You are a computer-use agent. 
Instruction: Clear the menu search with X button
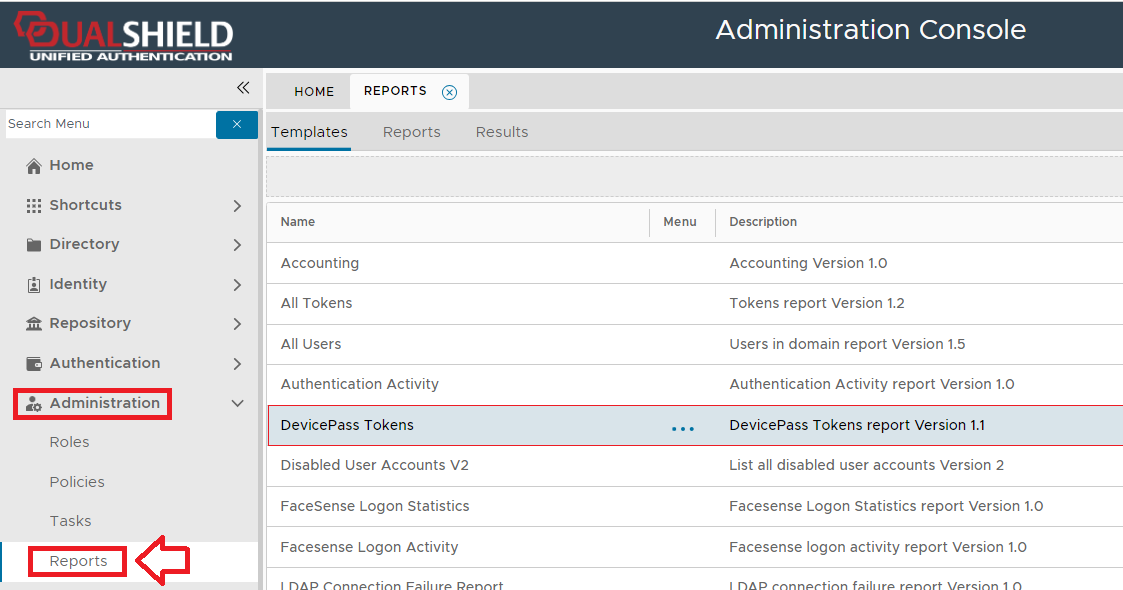(237, 124)
